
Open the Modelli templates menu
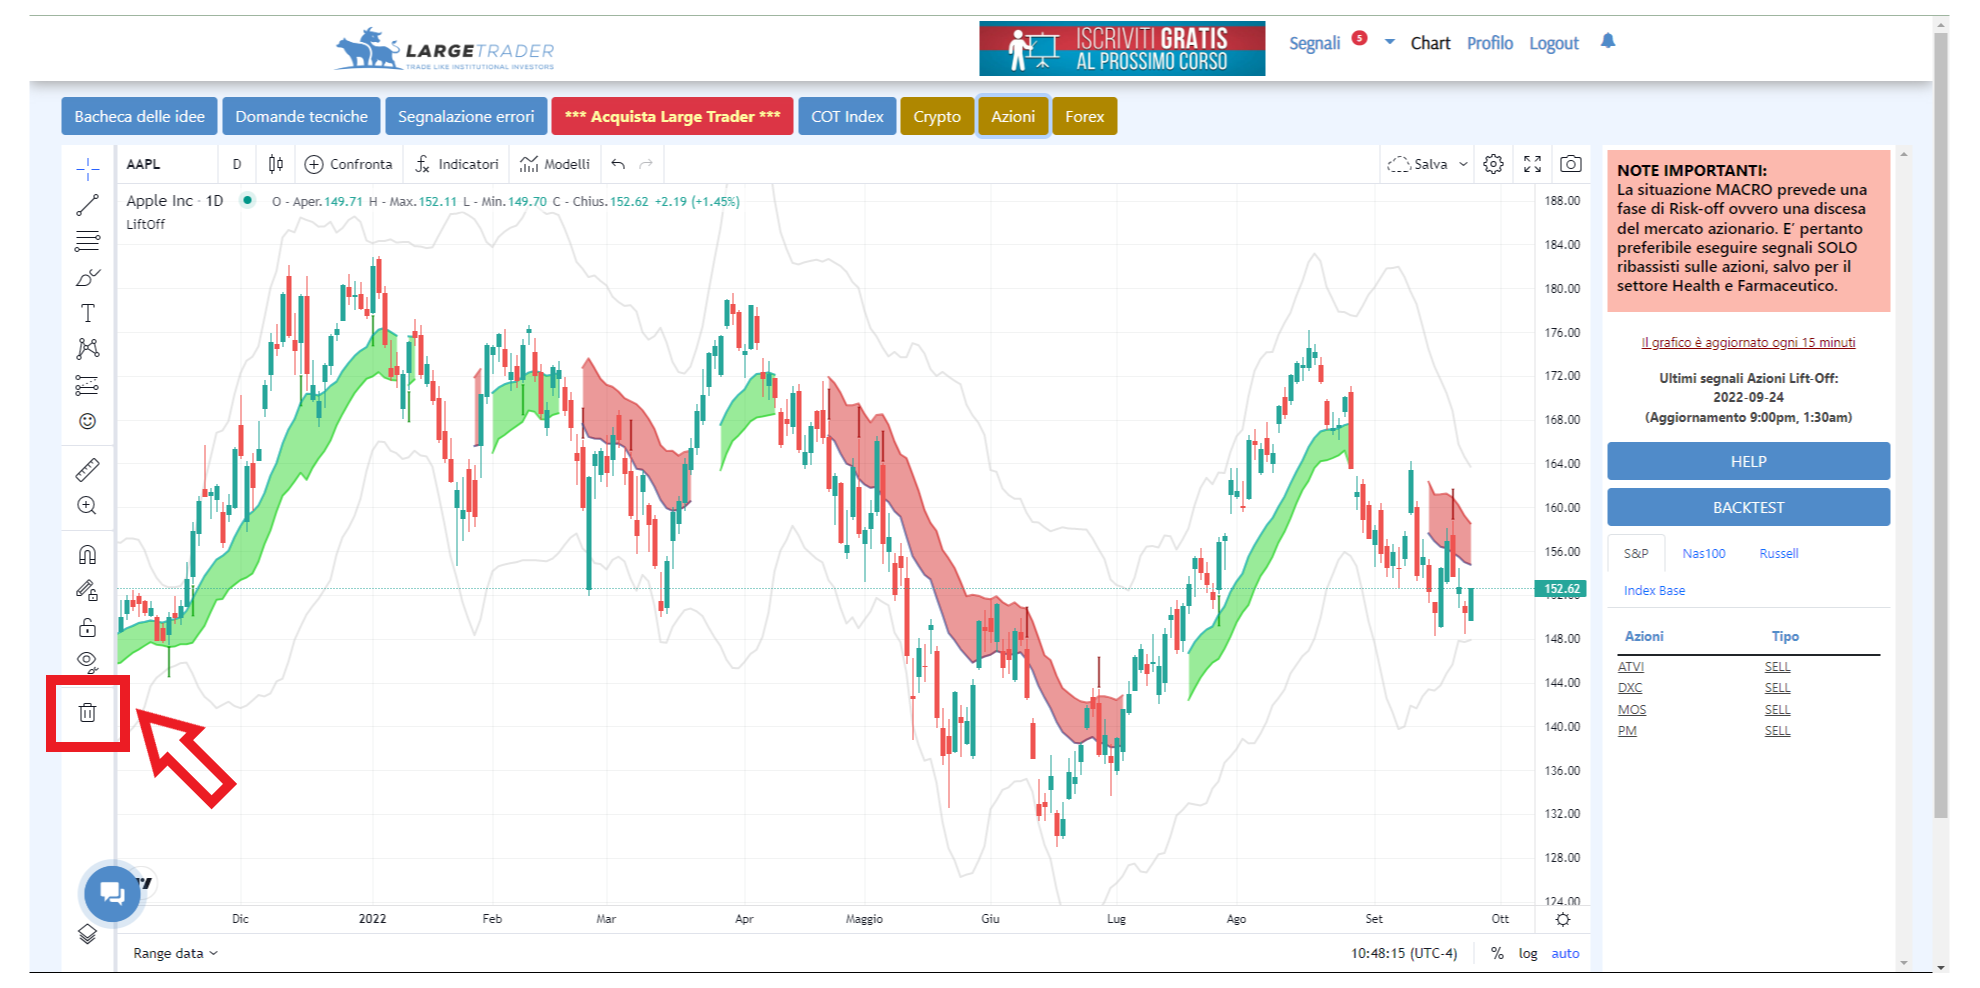(x=555, y=164)
